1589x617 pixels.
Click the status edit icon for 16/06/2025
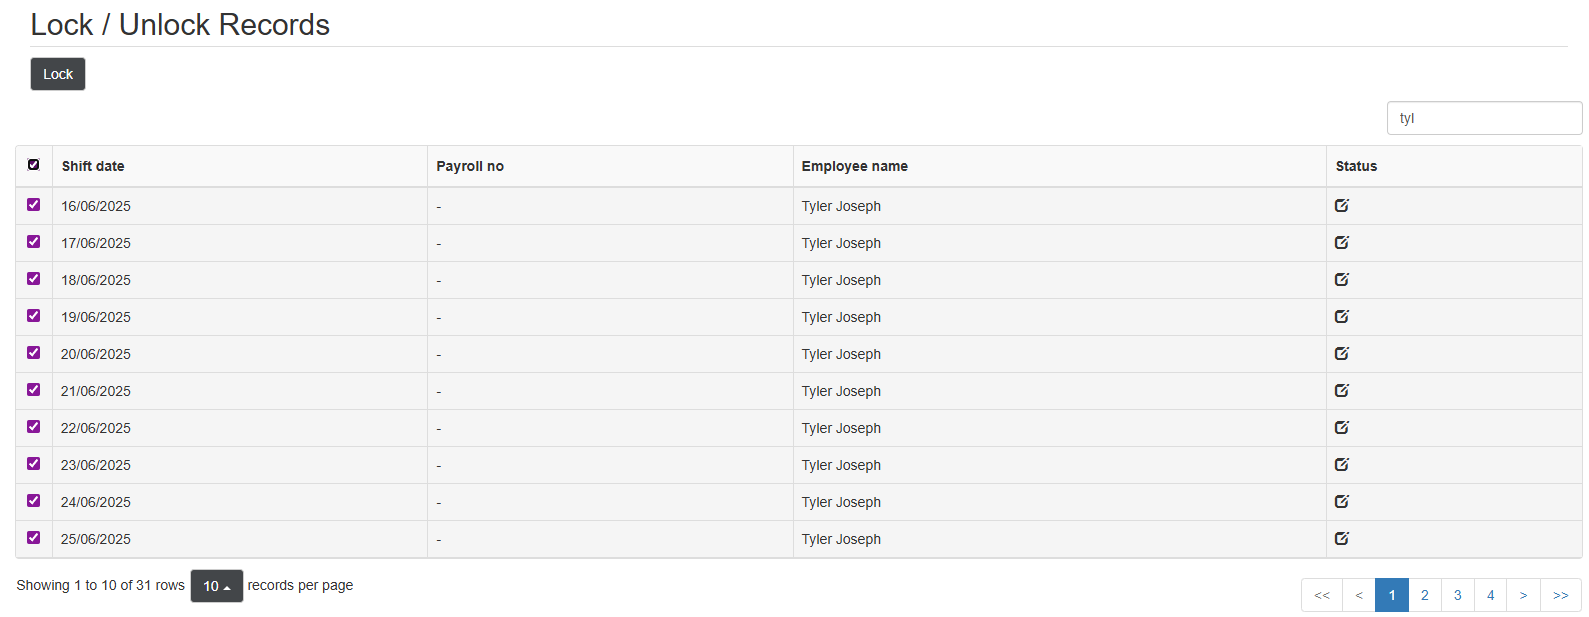[1341, 206]
